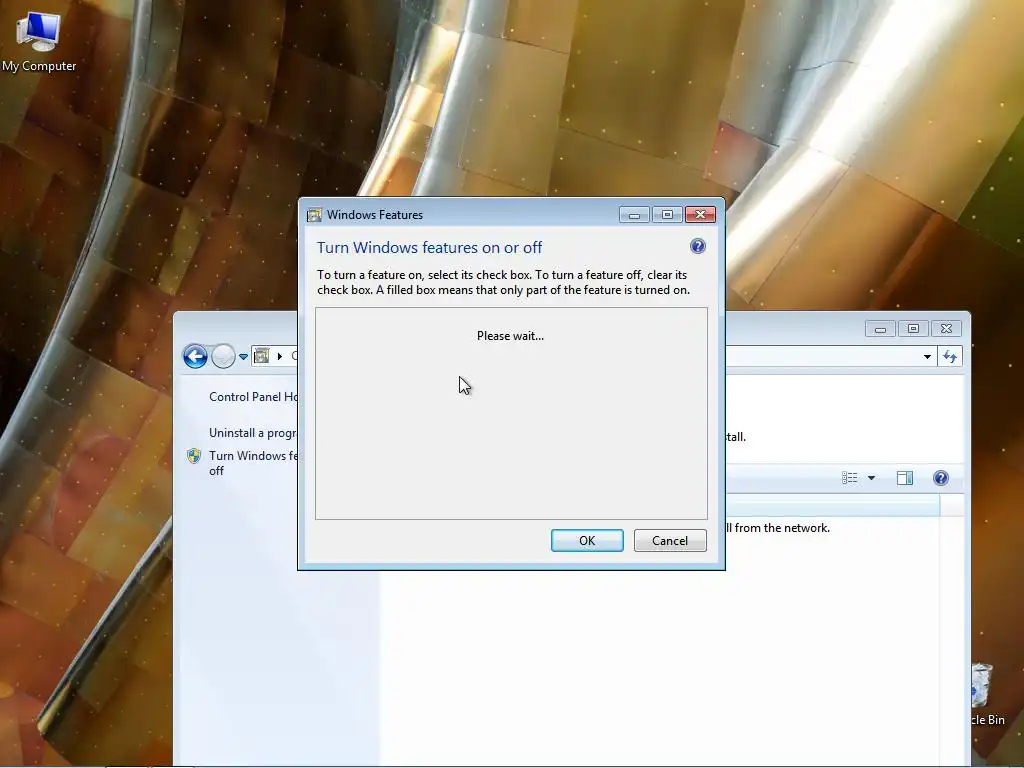Change view using the Views icon
The width and height of the screenshot is (1024, 768).
pyautogui.click(x=850, y=478)
